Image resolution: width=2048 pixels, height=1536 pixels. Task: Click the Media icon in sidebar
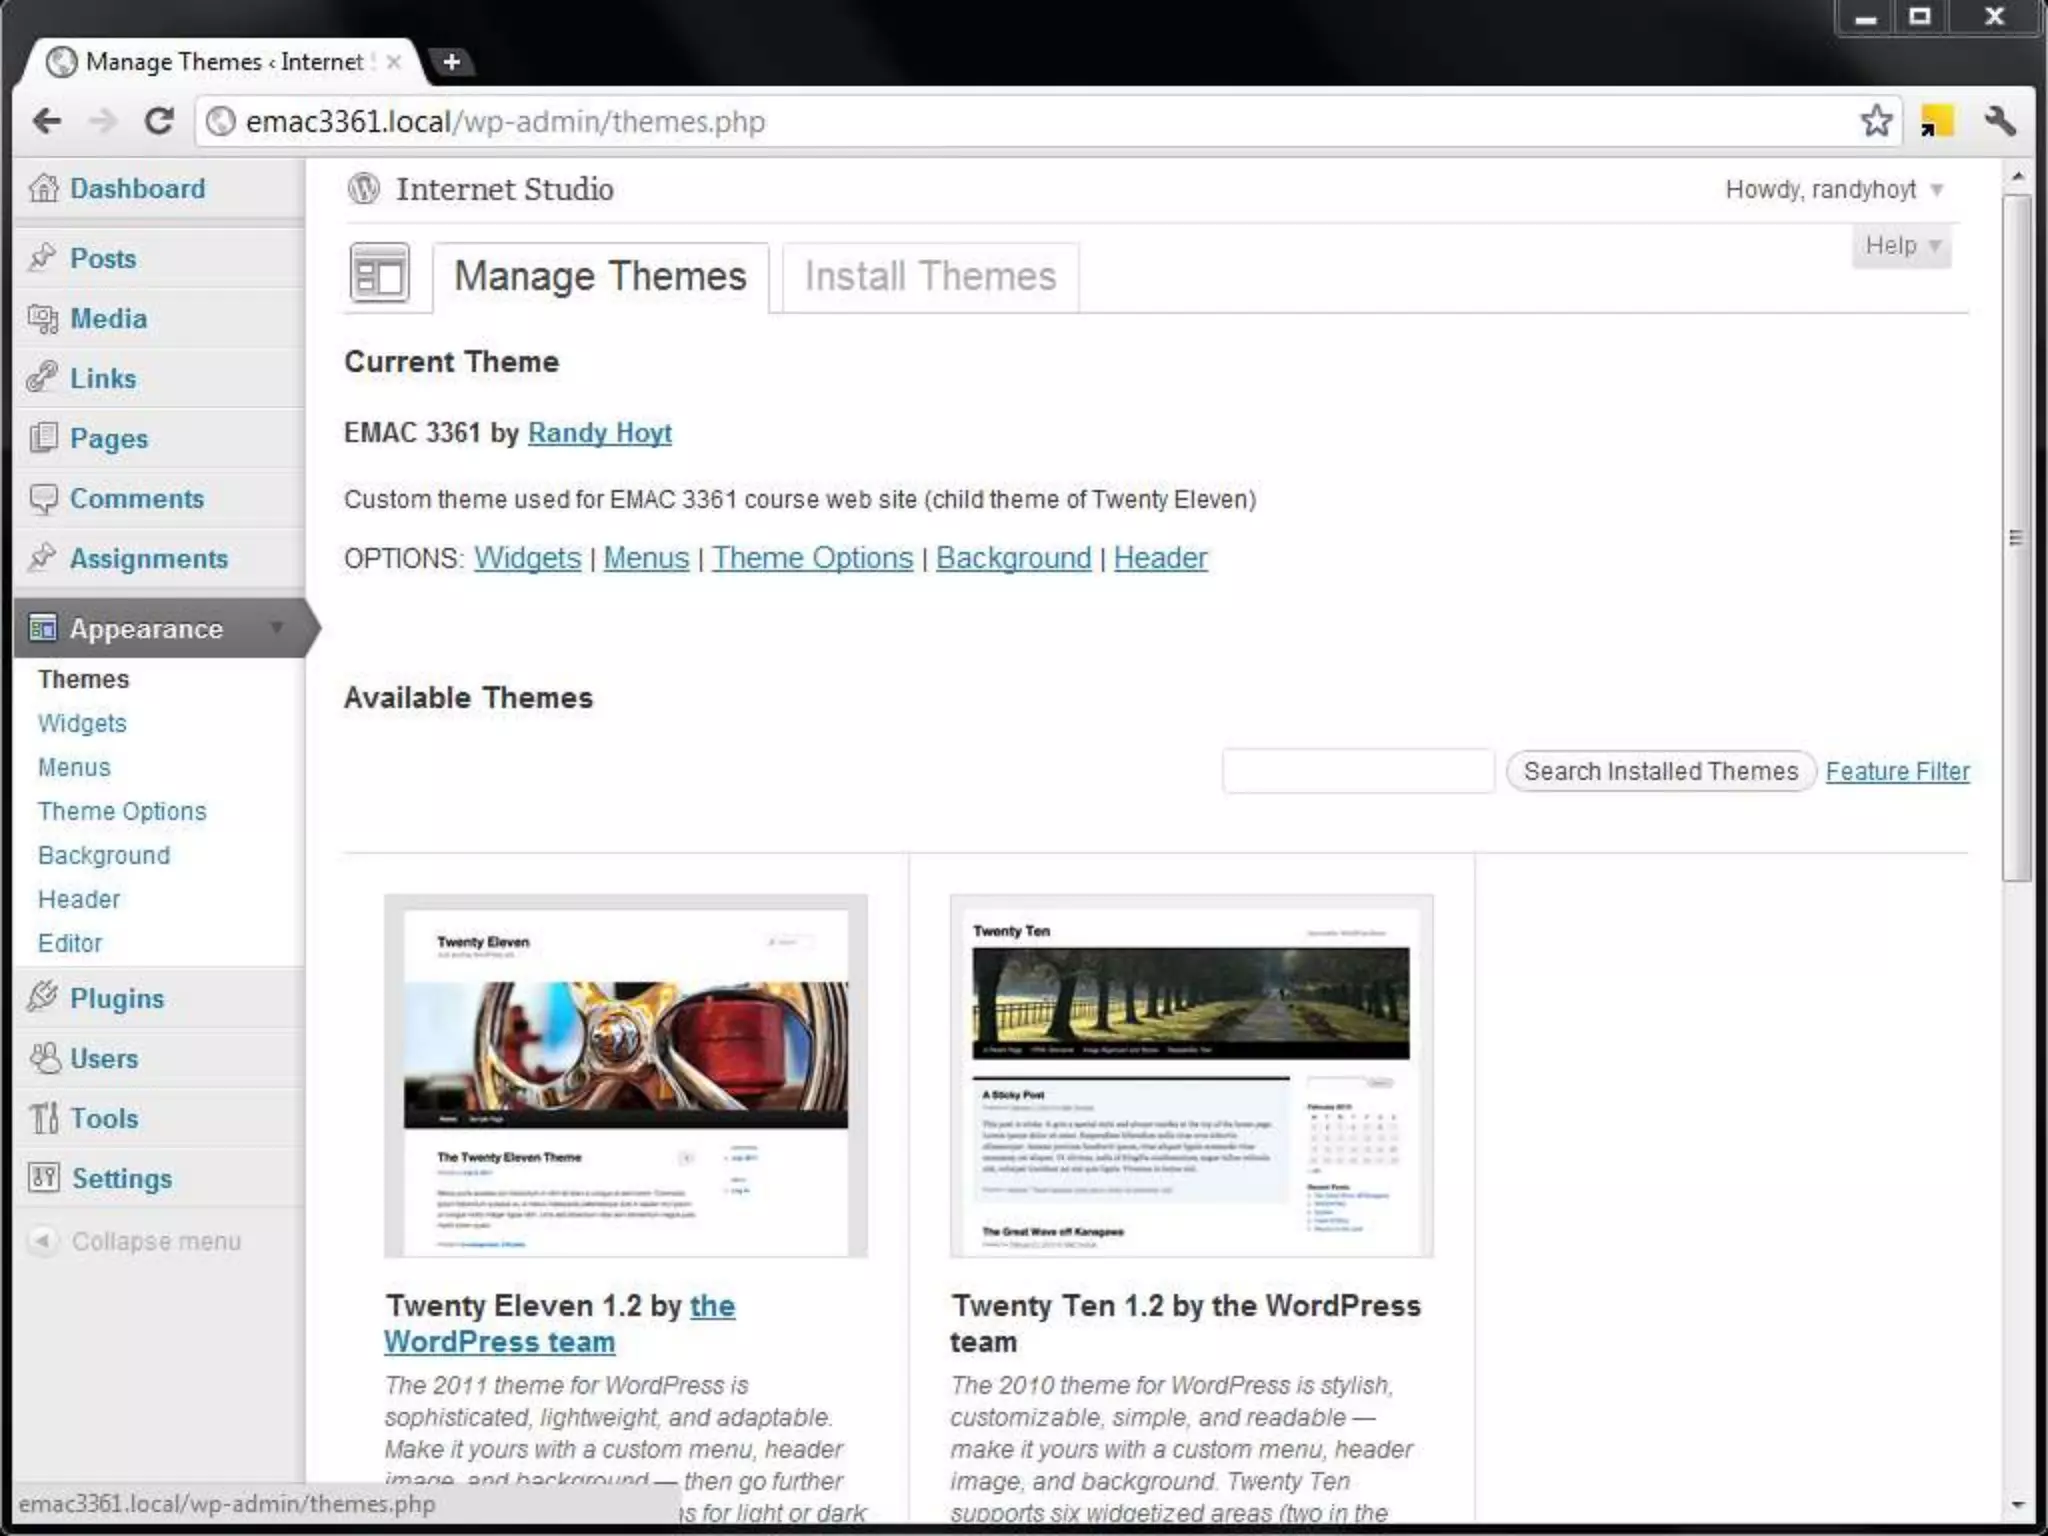pos(43,318)
